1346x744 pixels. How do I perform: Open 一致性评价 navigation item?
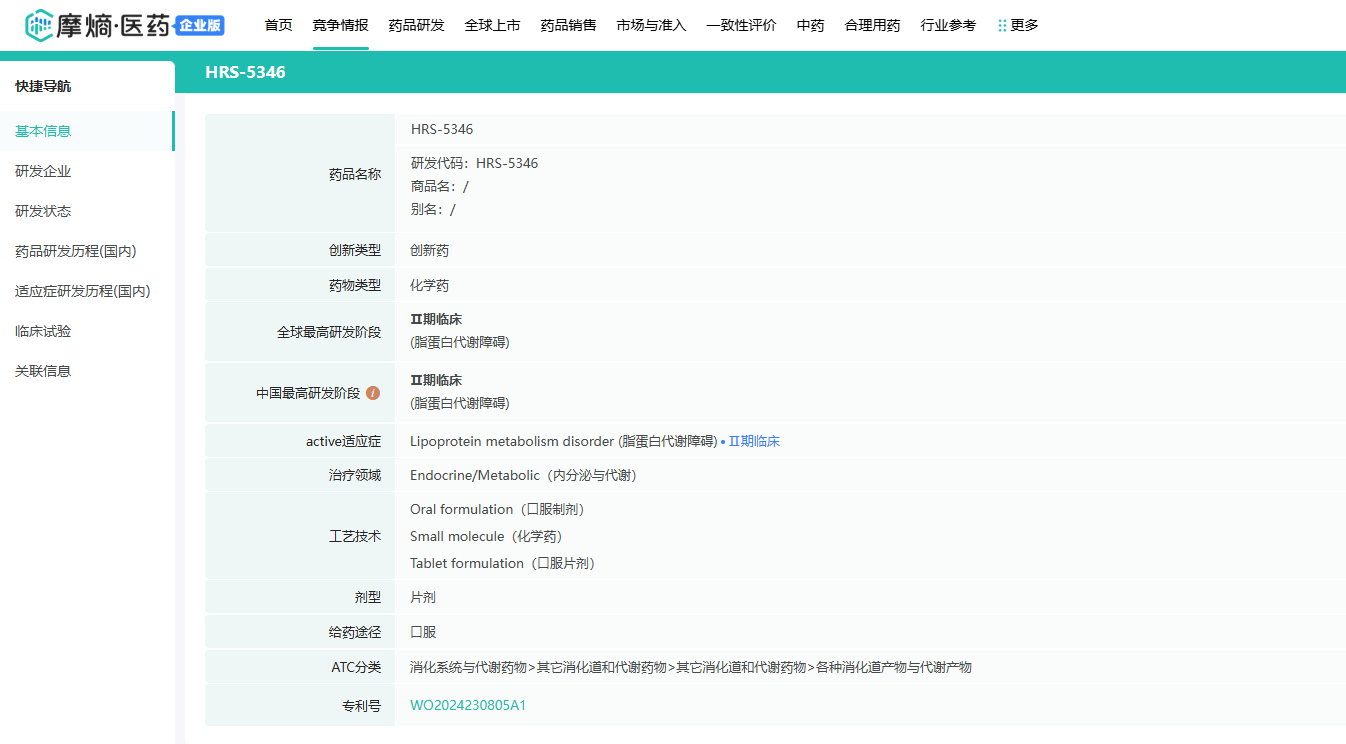pos(741,25)
